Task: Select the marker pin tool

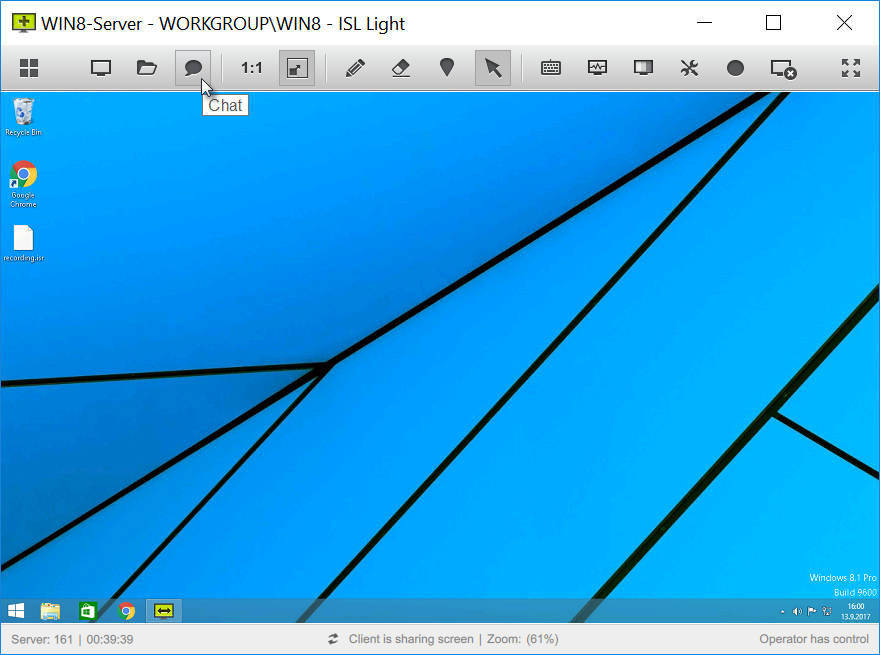Action: pos(447,68)
